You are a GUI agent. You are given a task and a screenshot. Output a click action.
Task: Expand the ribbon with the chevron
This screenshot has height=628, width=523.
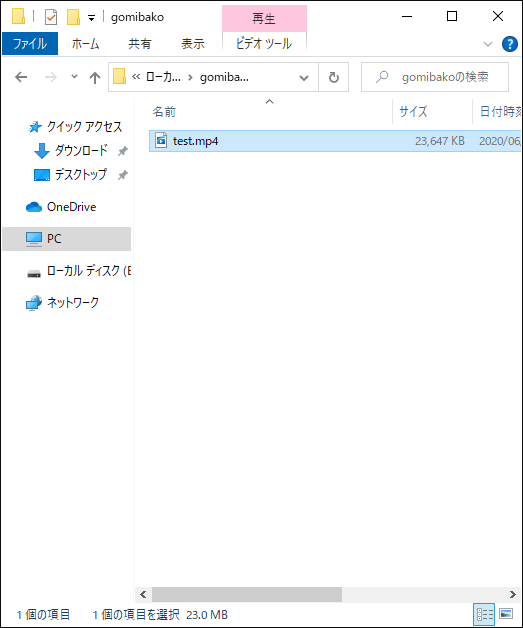point(487,44)
